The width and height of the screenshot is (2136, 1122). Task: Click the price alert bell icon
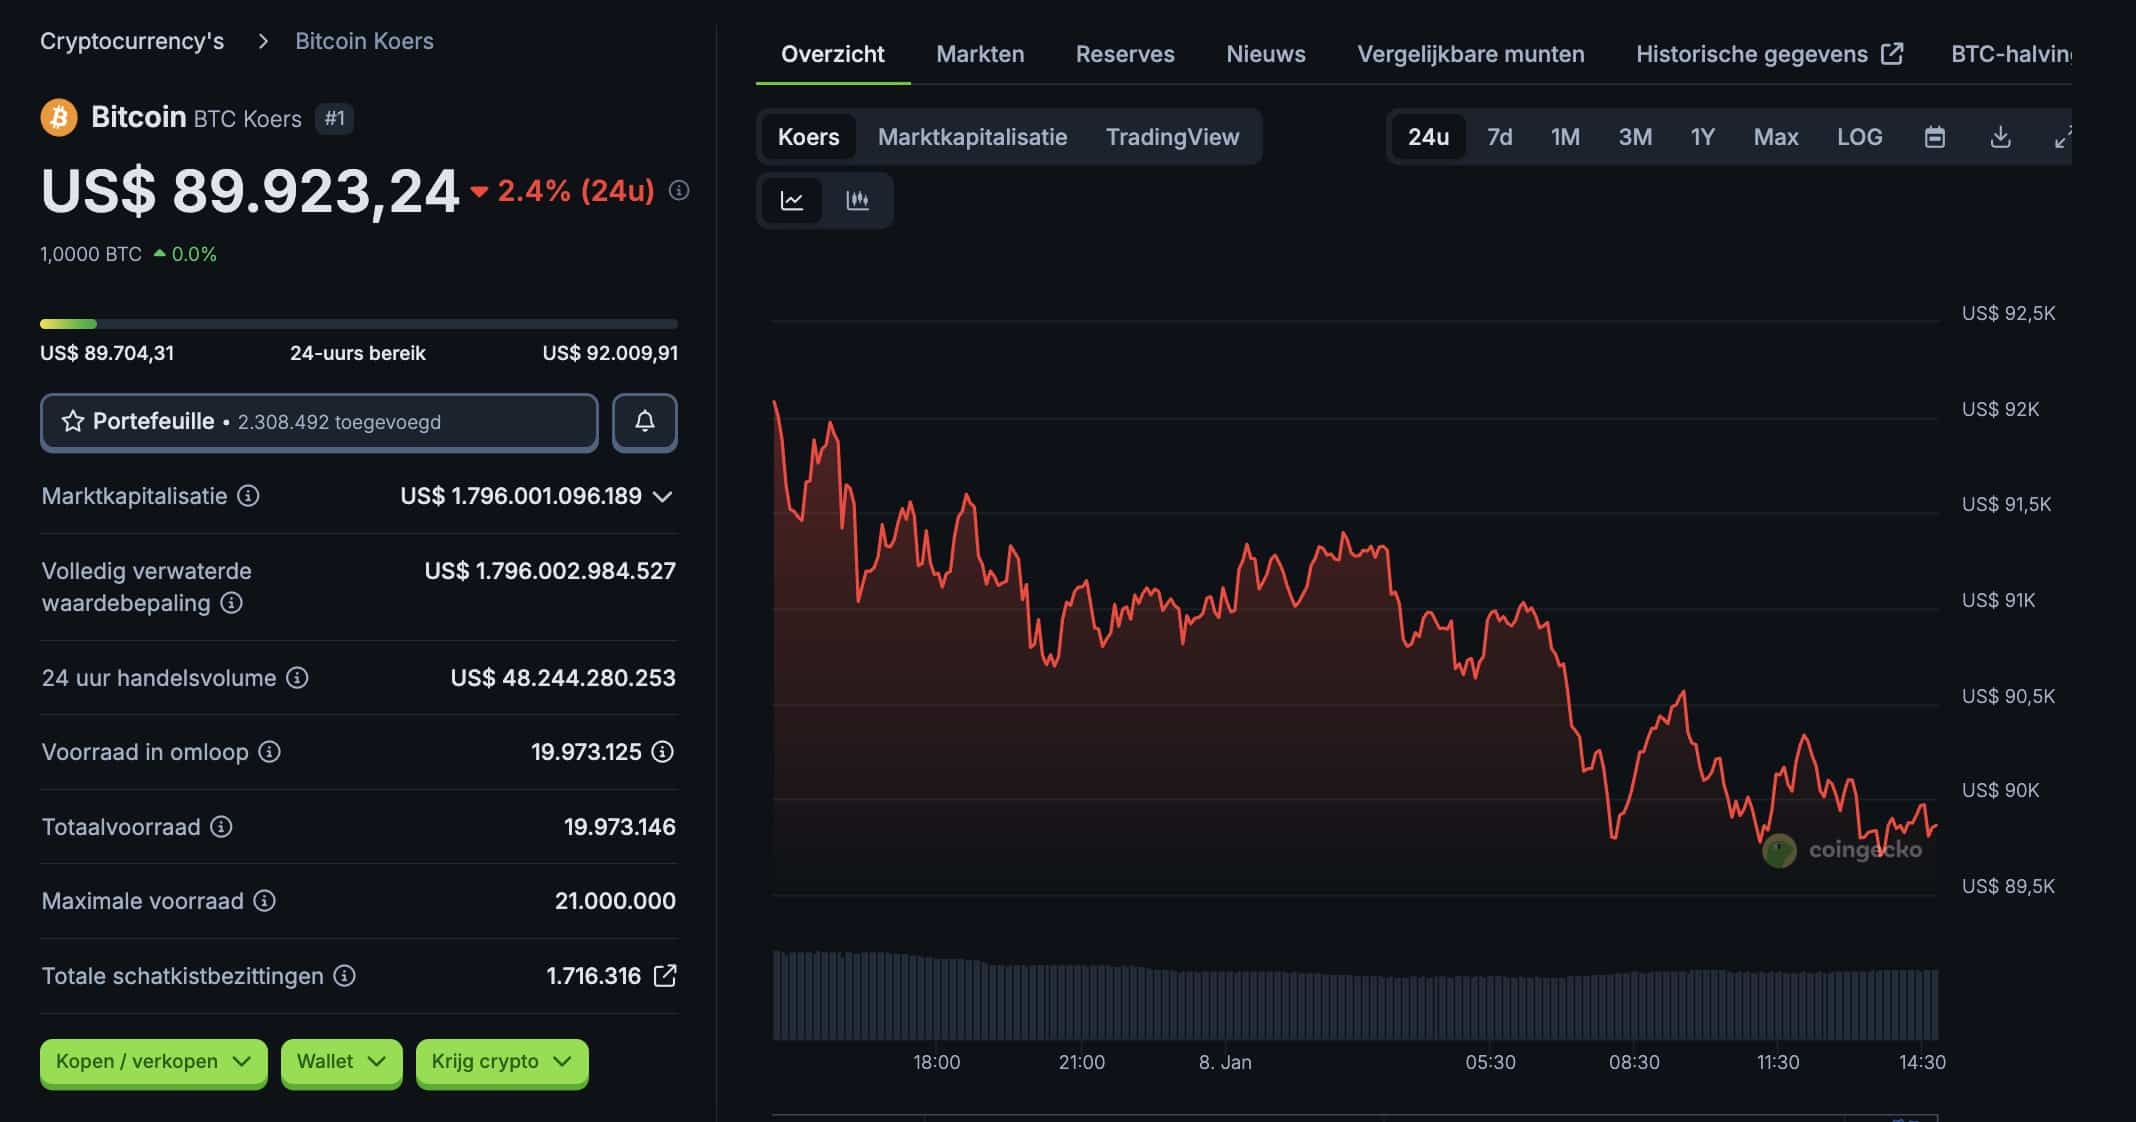click(x=645, y=422)
